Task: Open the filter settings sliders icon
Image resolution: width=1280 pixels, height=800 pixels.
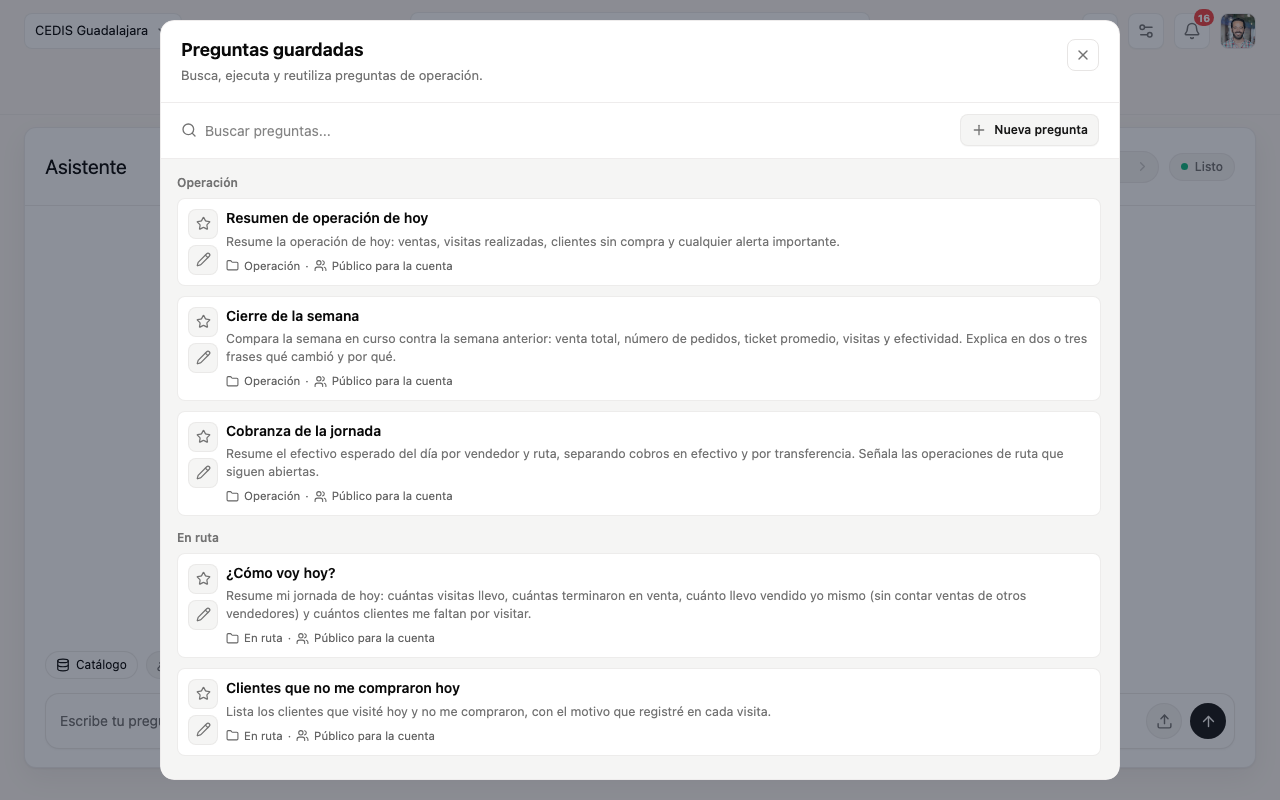Action: pos(1146,31)
